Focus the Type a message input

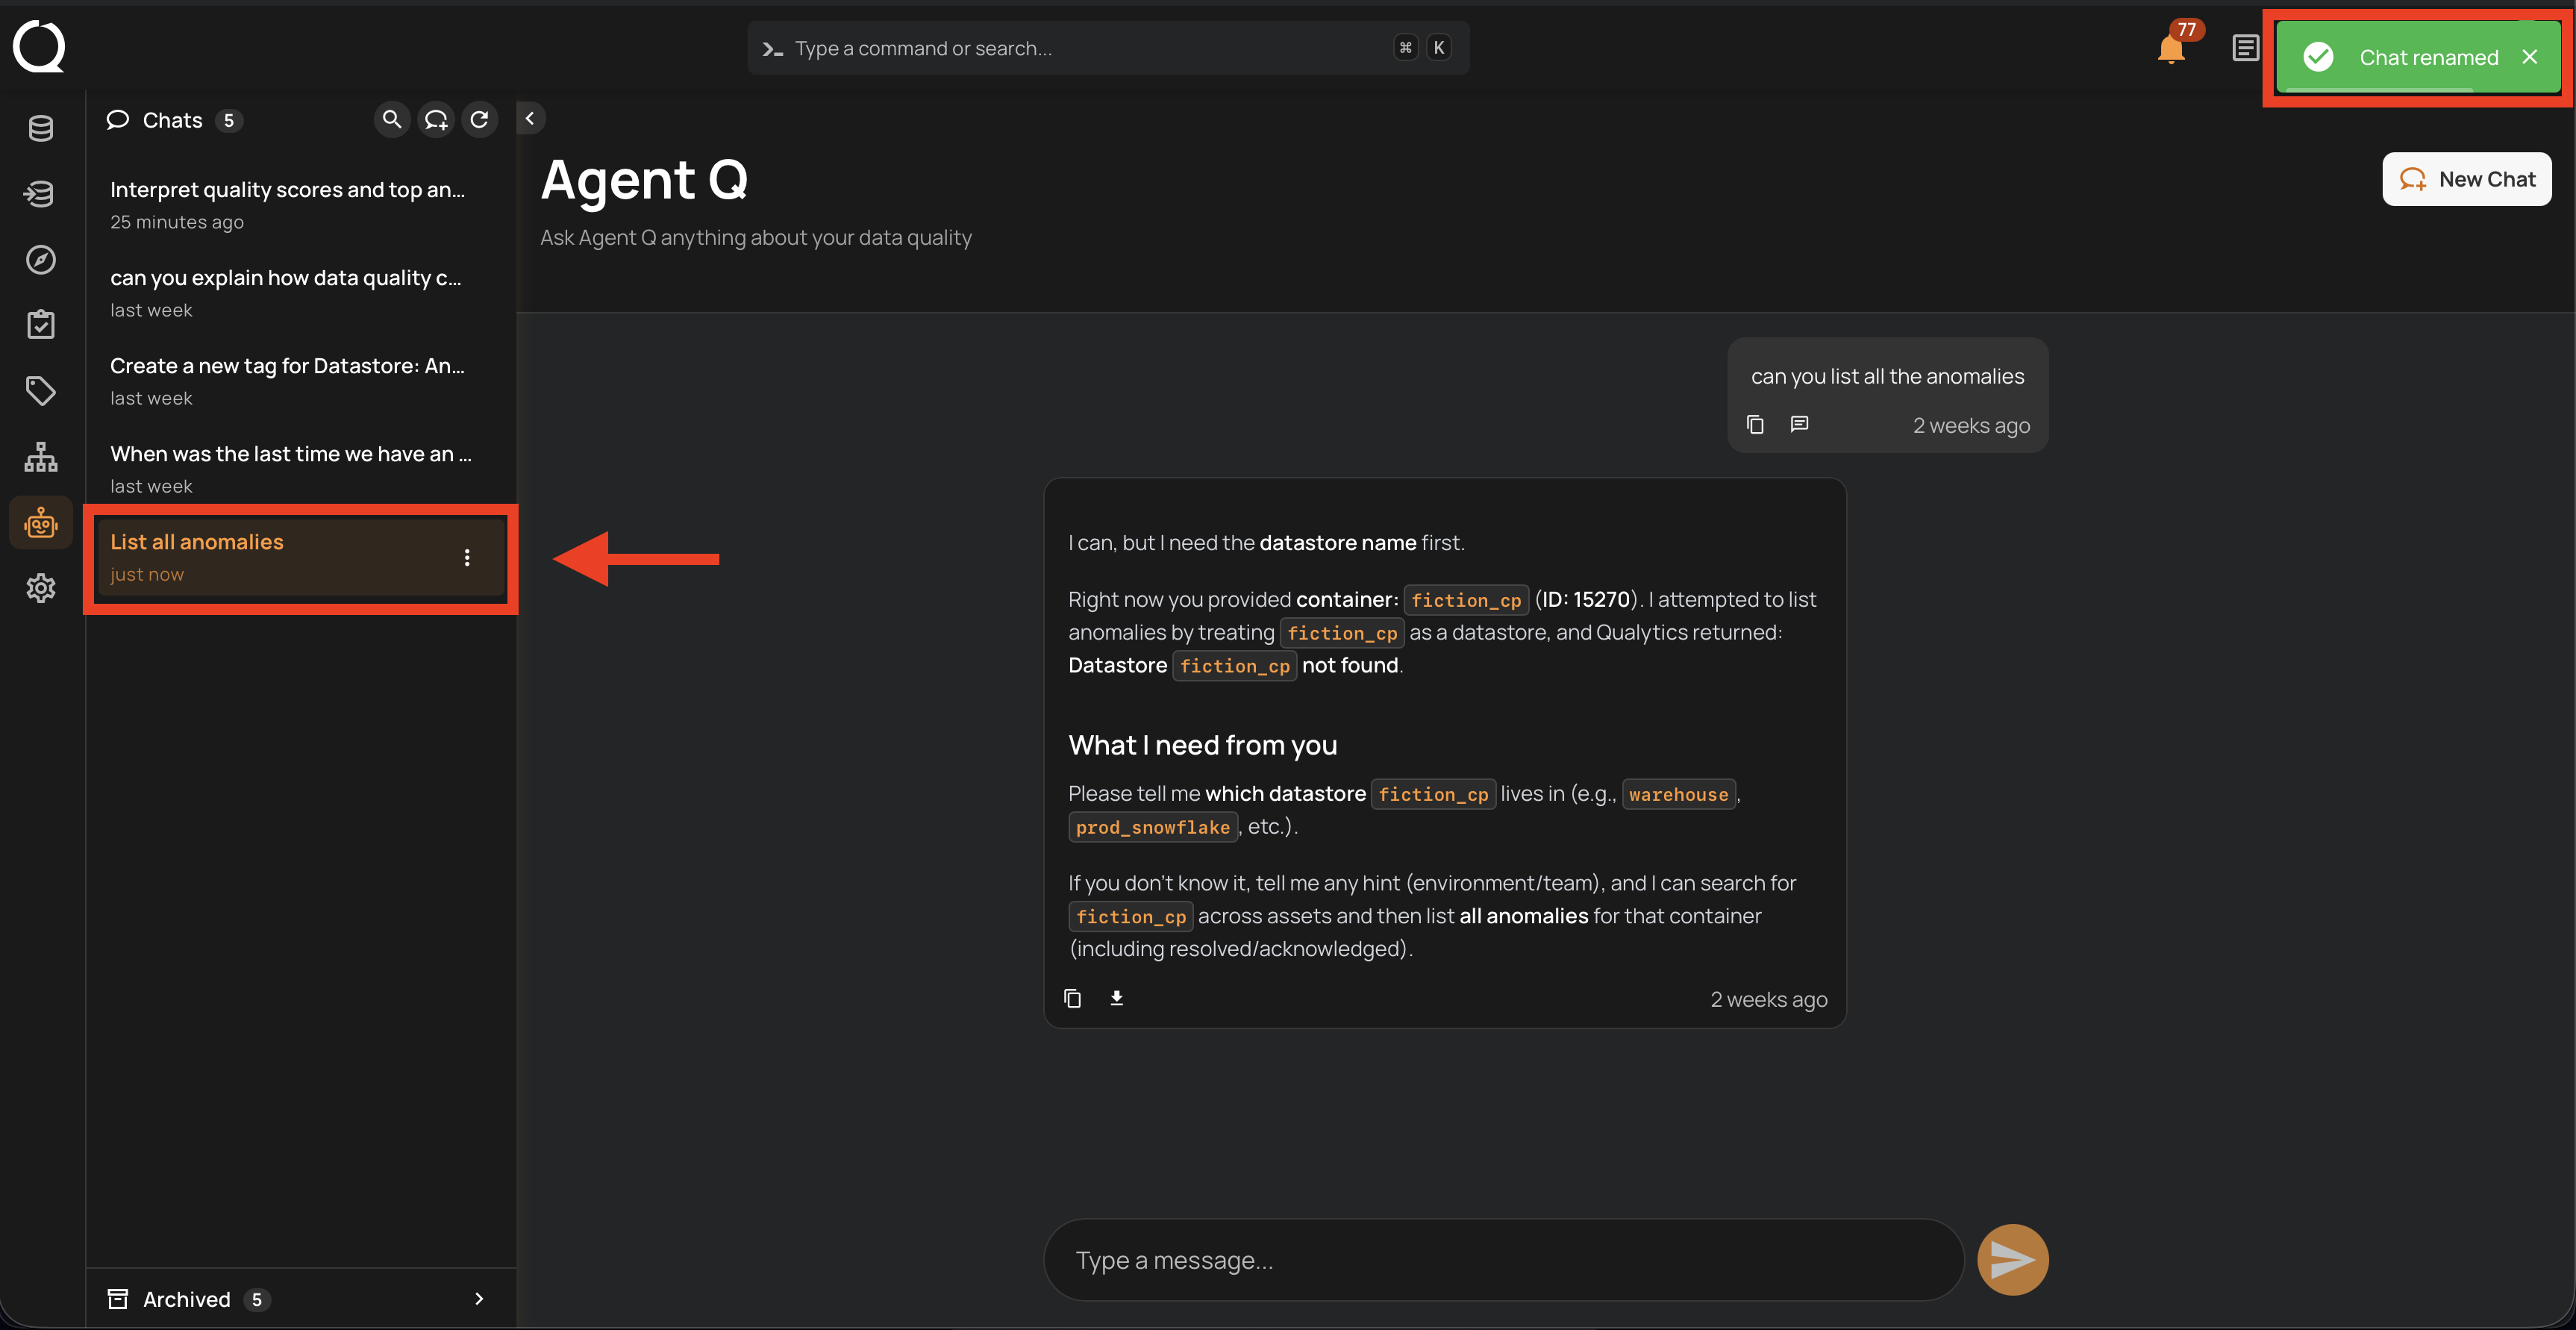pyautogui.click(x=1500, y=1260)
